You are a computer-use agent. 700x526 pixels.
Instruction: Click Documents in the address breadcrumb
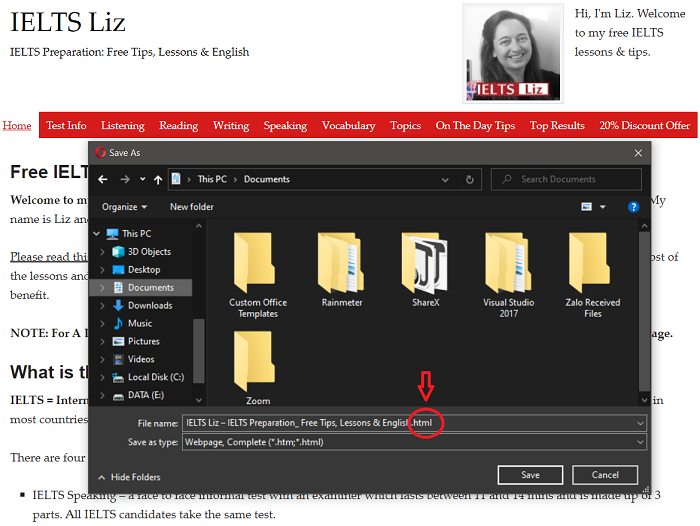coord(267,179)
